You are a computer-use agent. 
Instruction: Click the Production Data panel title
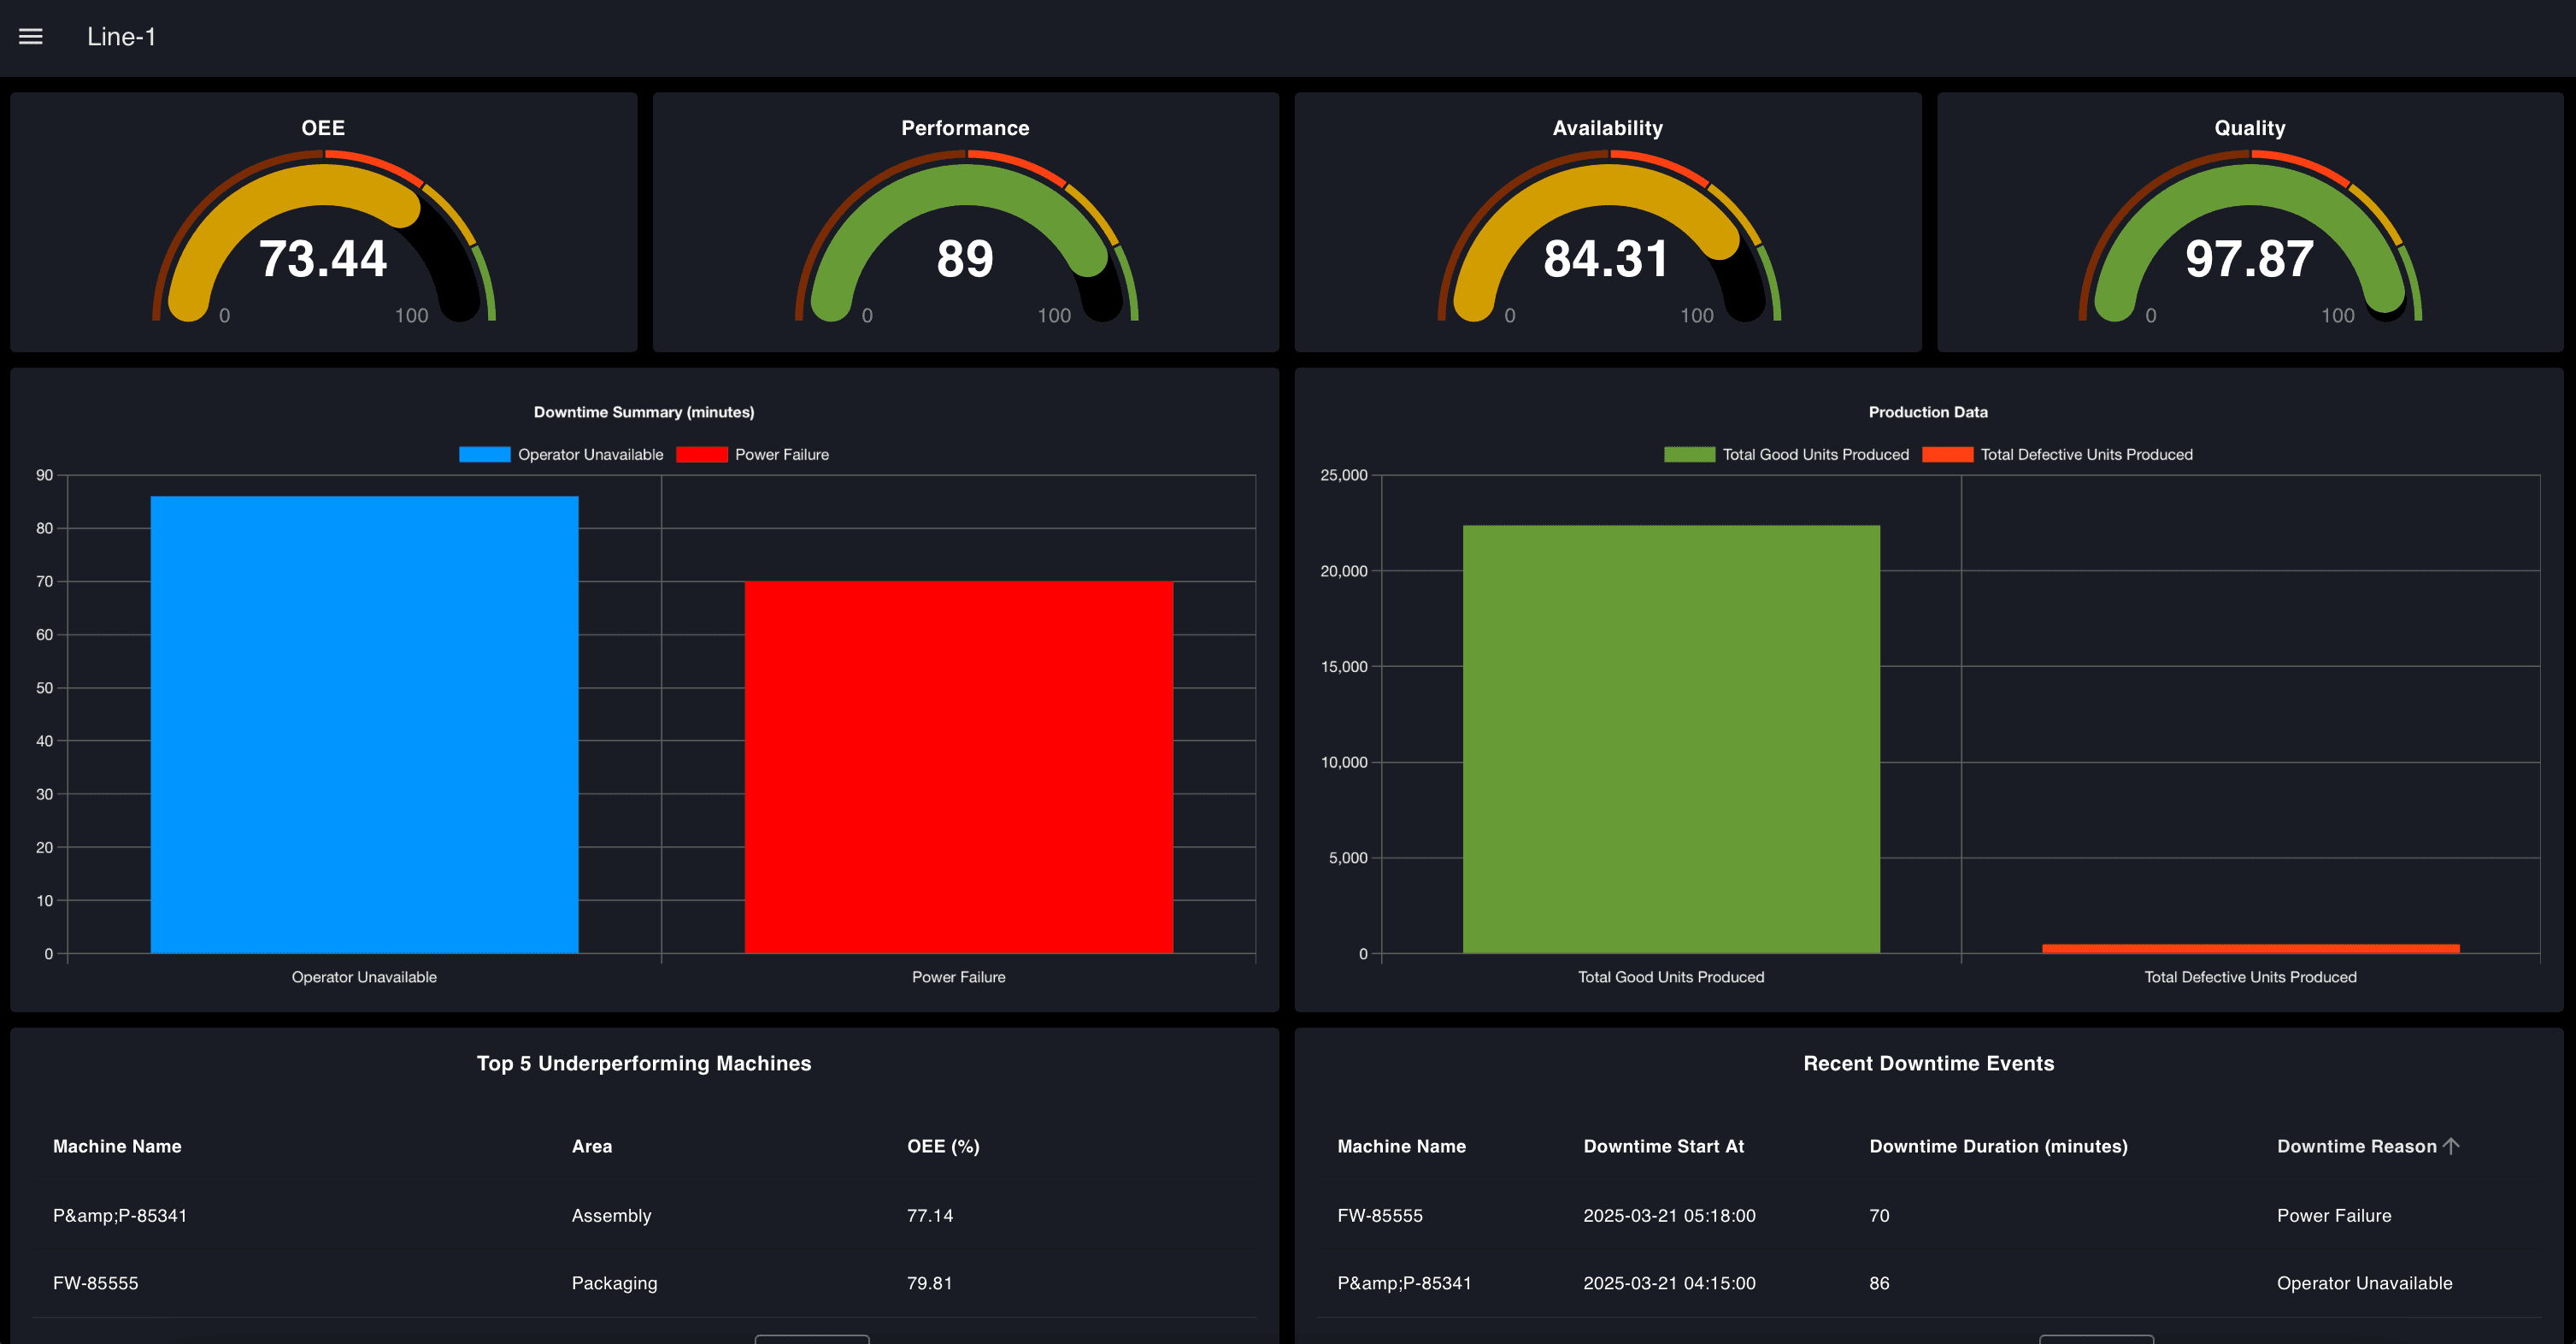point(1928,412)
